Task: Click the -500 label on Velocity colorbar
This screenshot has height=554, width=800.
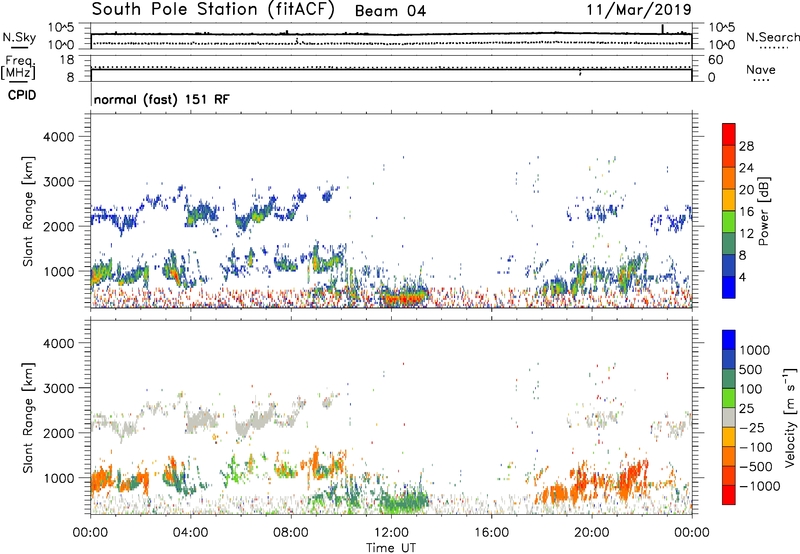Action: pos(756,467)
